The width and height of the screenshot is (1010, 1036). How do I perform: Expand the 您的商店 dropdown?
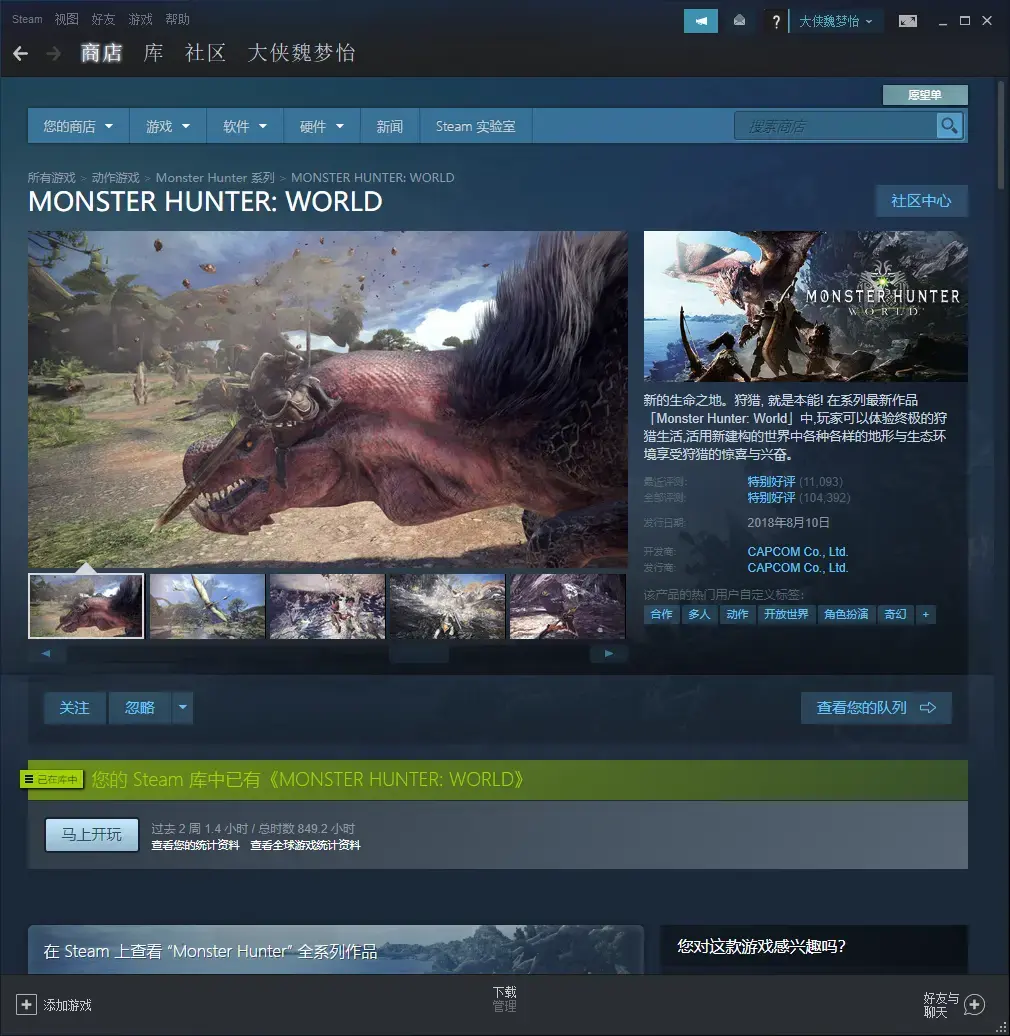(x=78, y=126)
